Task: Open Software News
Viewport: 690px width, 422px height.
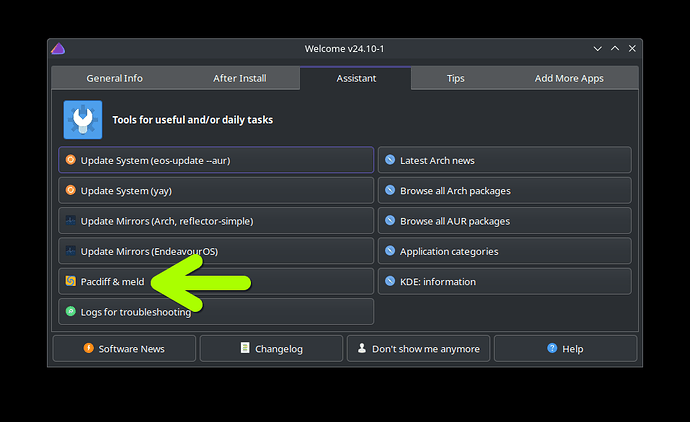Action: coord(124,349)
